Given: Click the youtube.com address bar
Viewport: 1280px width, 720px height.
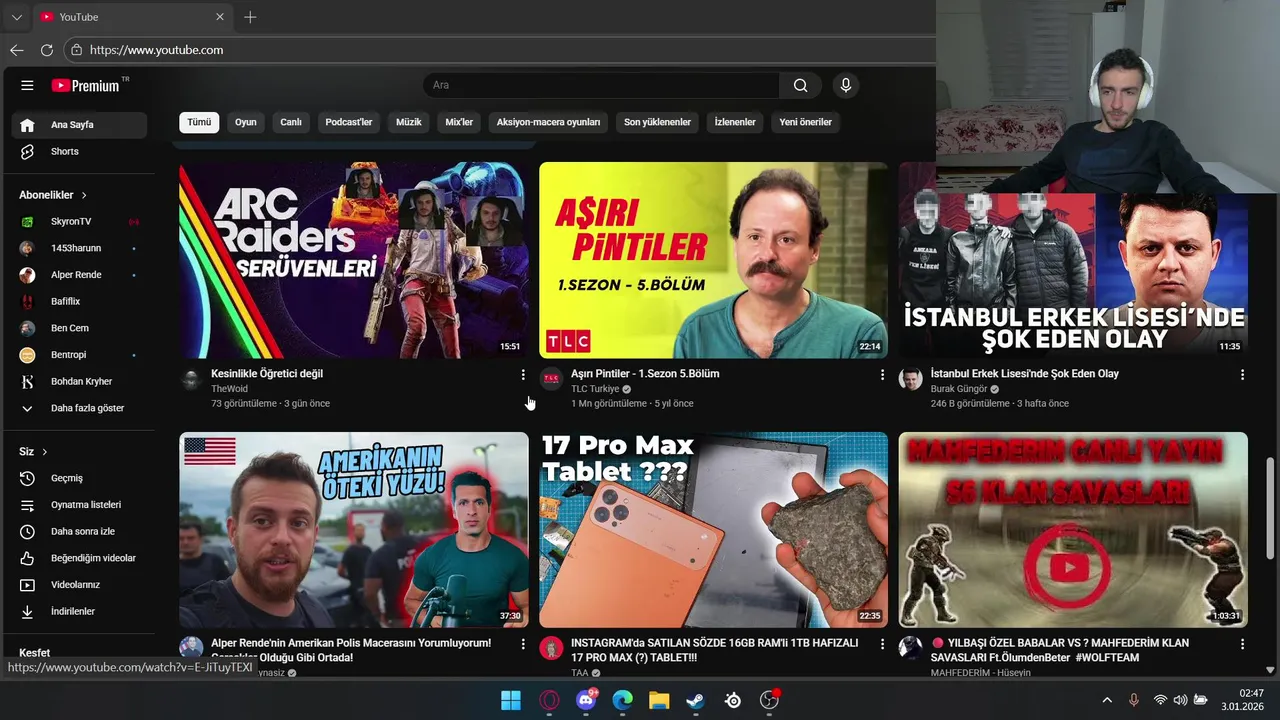Looking at the screenshot, I should point(500,50).
